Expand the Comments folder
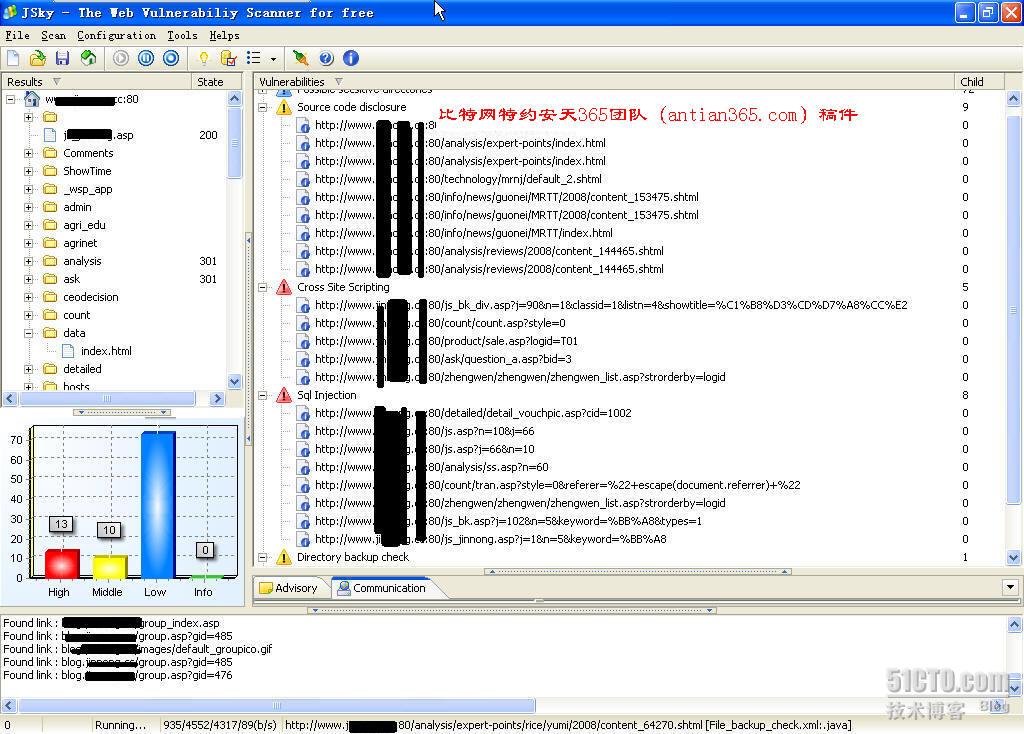This screenshot has width=1024, height=734. 28,153
